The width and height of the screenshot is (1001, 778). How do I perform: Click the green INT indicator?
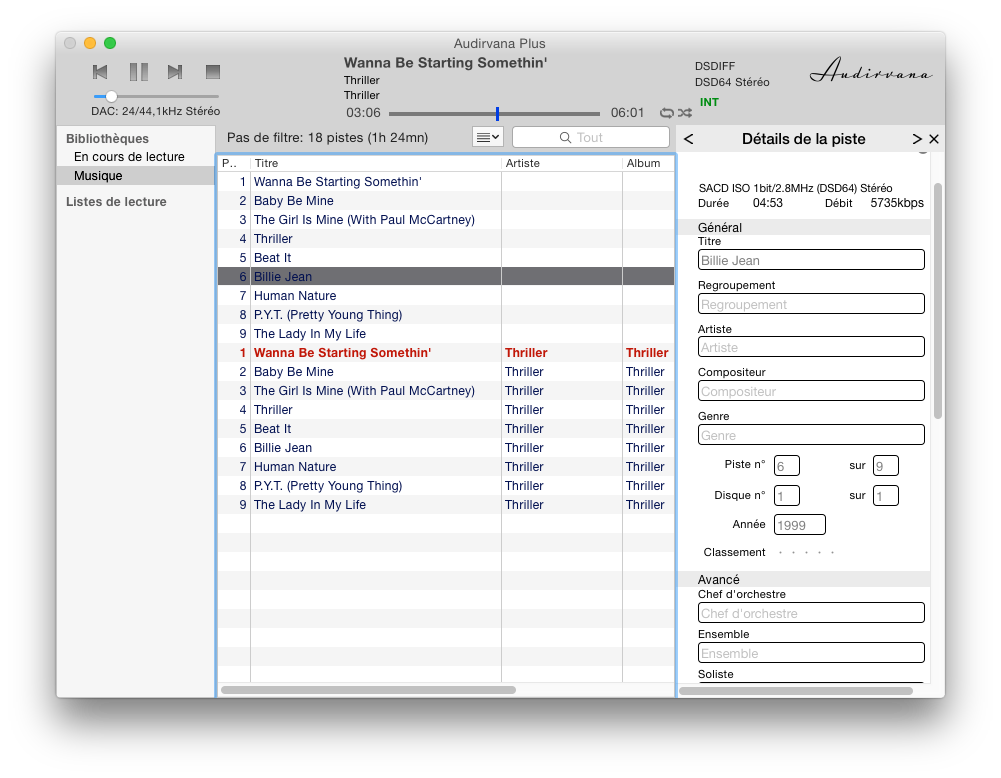click(709, 102)
